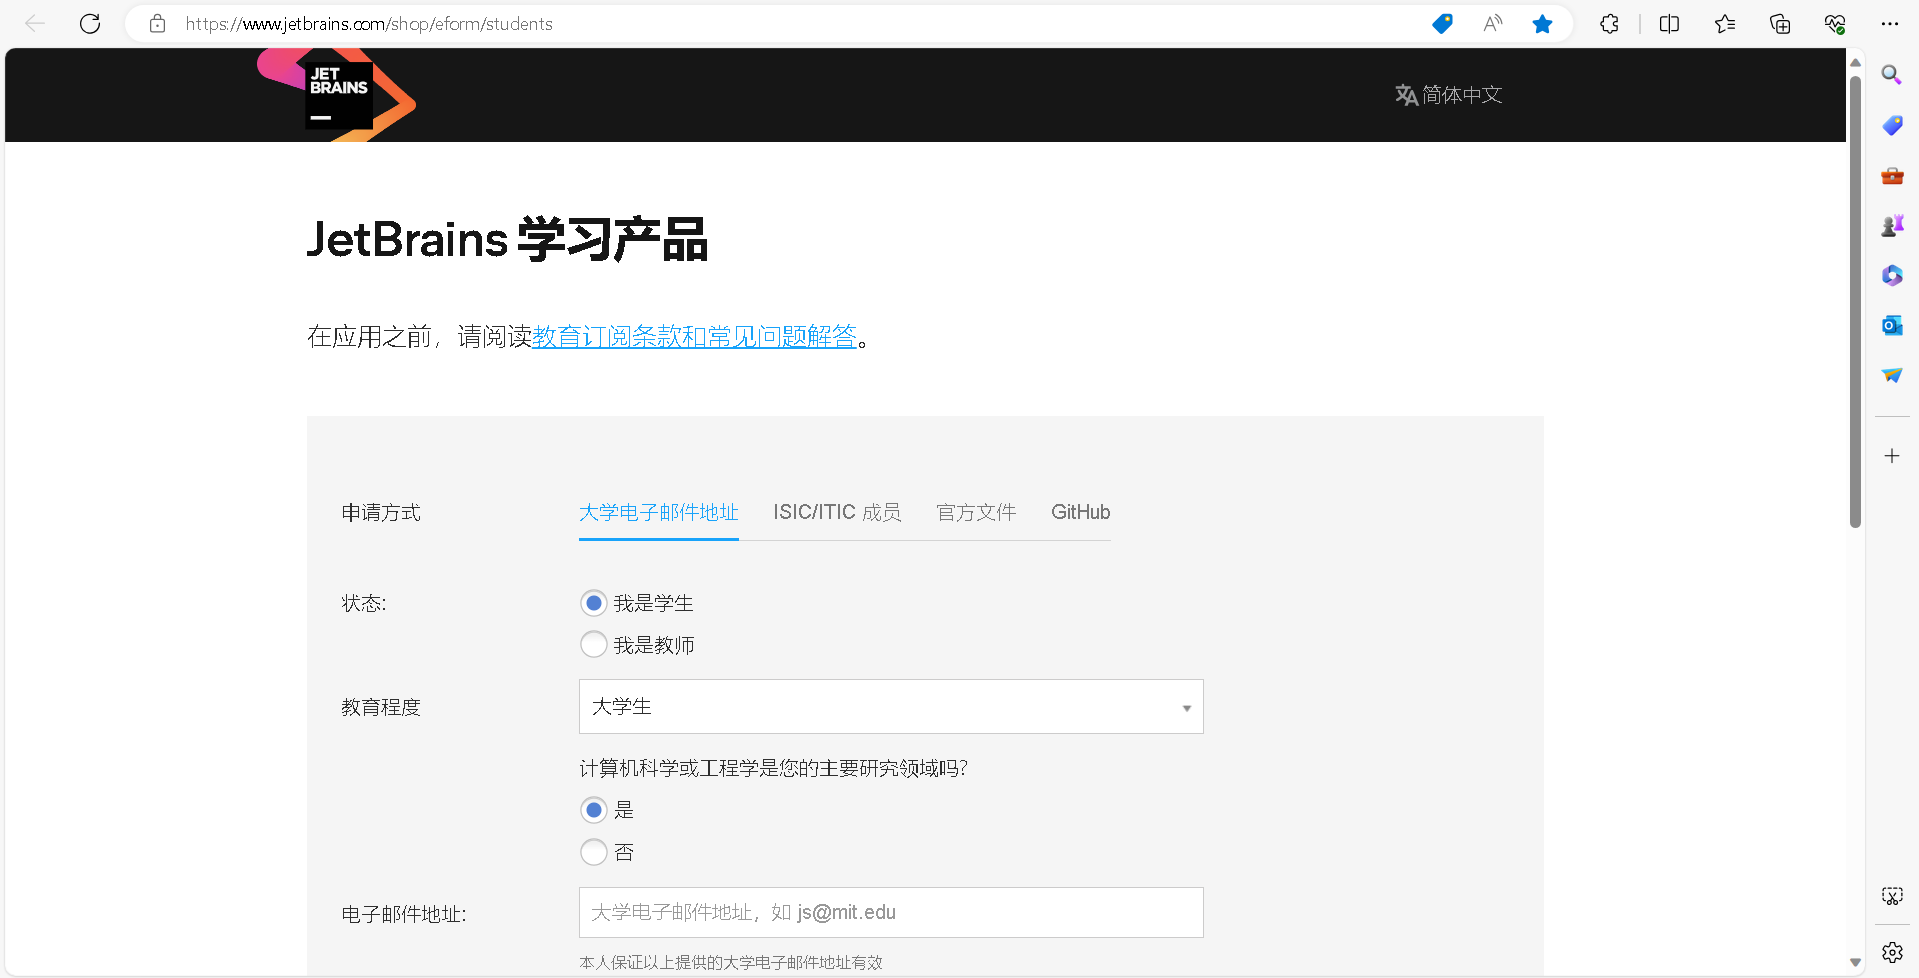Open Split screen view icon
Viewport: 1919px width, 978px height.
click(1669, 24)
